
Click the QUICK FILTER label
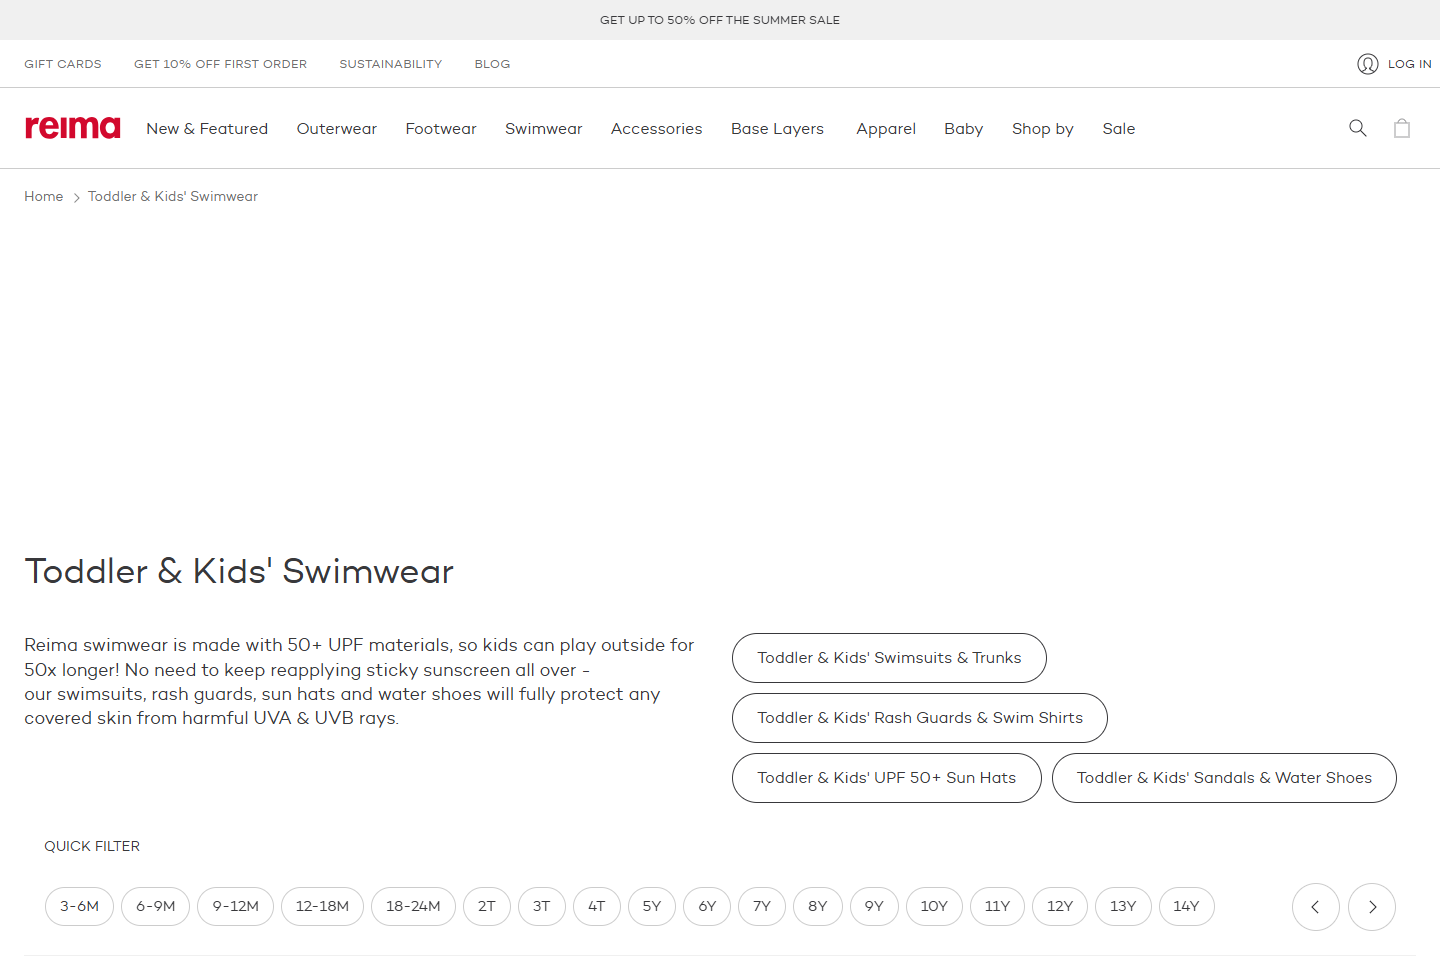pyautogui.click(x=92, y=847)
